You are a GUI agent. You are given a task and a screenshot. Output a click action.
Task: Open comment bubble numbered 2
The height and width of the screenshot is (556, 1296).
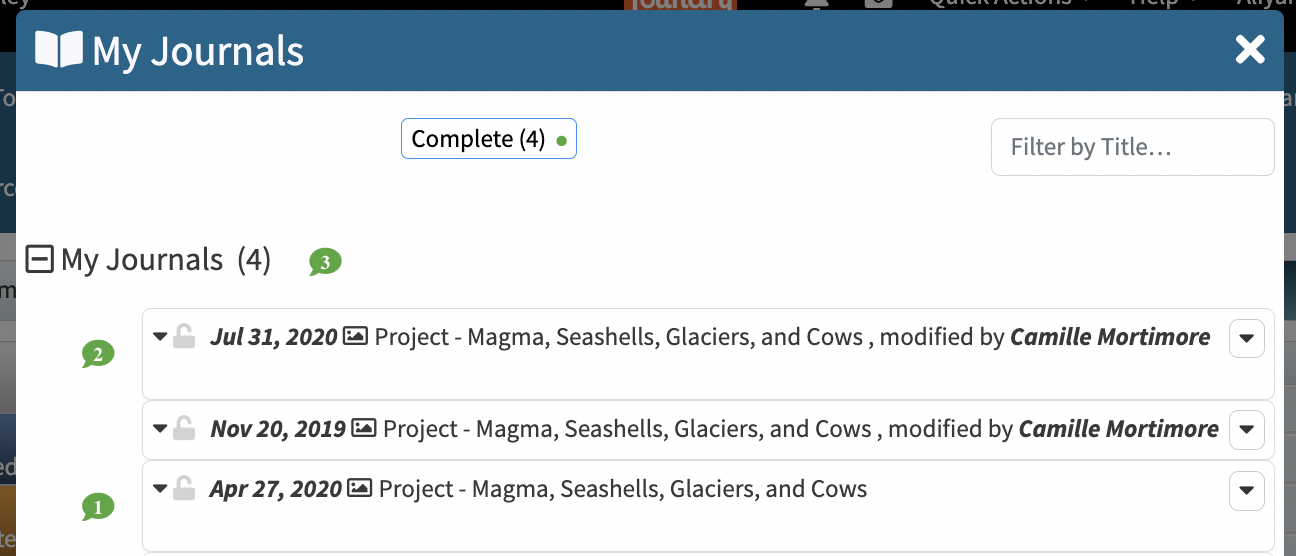click(98, 355)
